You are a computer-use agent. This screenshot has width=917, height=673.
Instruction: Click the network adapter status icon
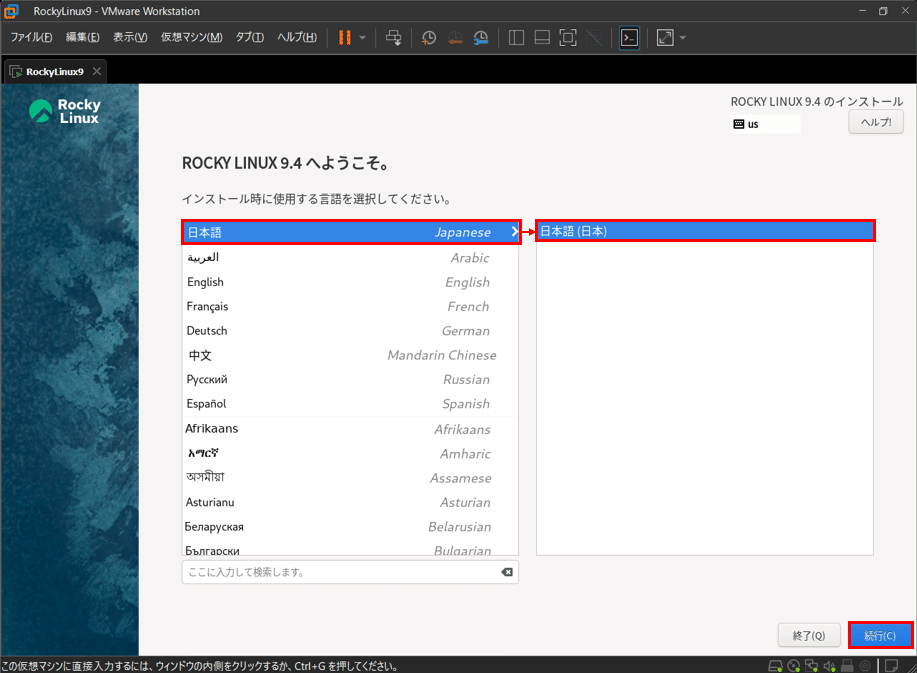tap(812, 665)
